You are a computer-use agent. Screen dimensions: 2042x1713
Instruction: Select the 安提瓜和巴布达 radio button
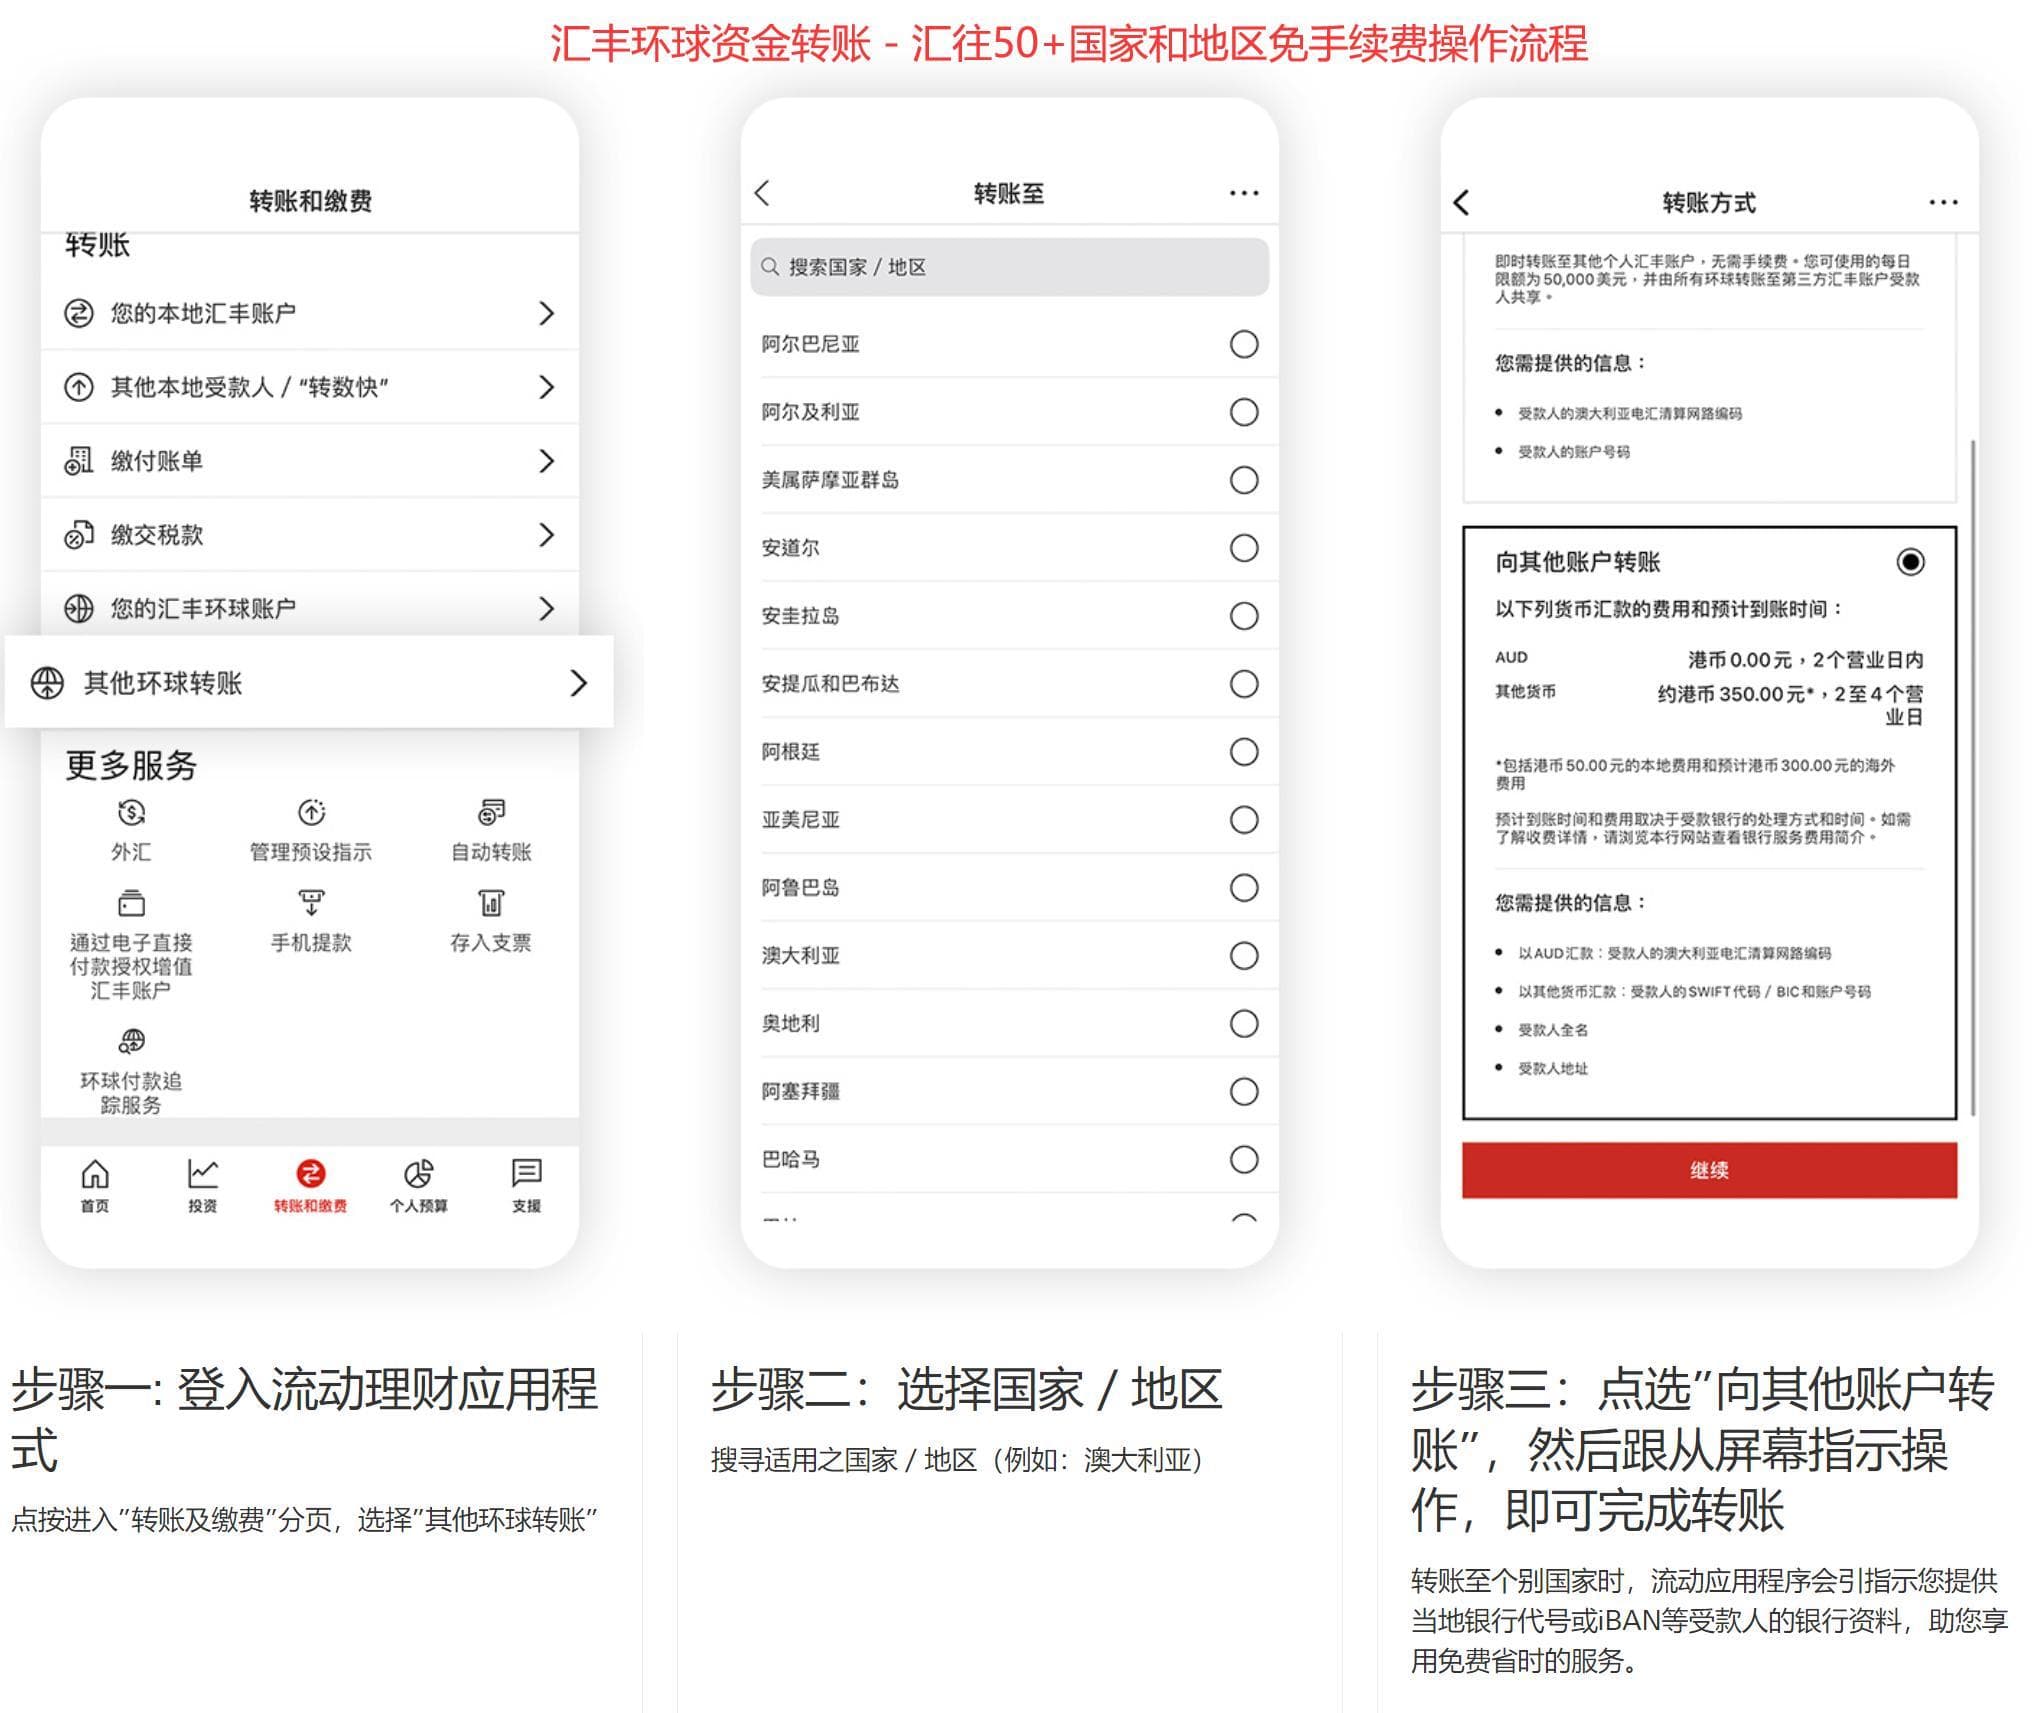click(x=1244, y=684)
